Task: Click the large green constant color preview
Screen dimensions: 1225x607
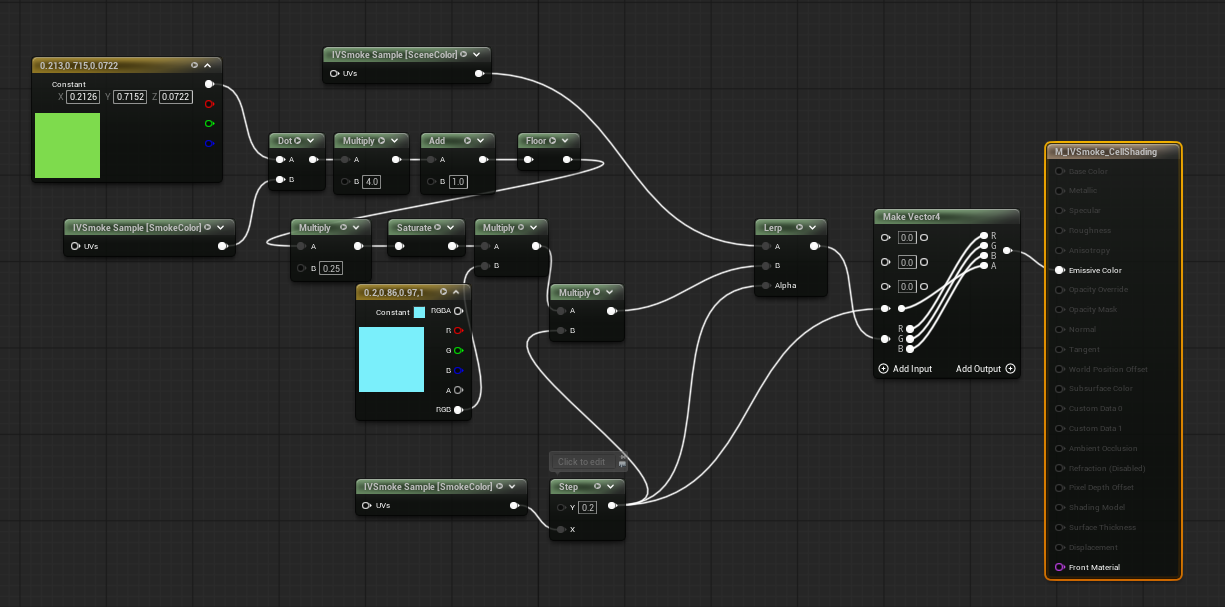Action: (x=67, y=145)
